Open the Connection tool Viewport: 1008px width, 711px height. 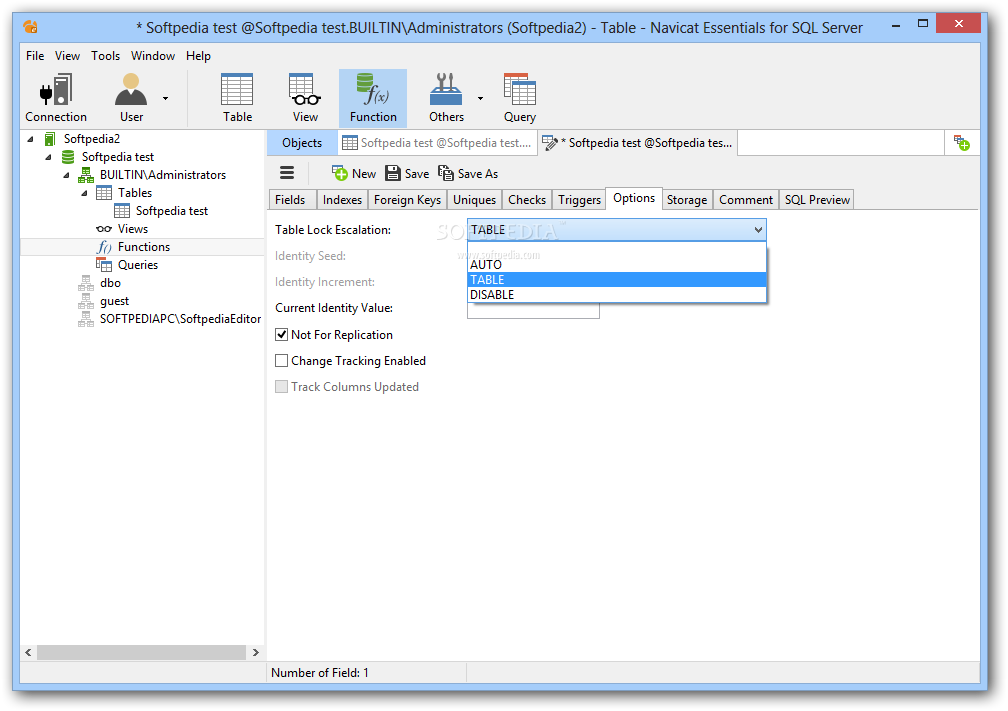pyautogui.click(x=56, y=98)
